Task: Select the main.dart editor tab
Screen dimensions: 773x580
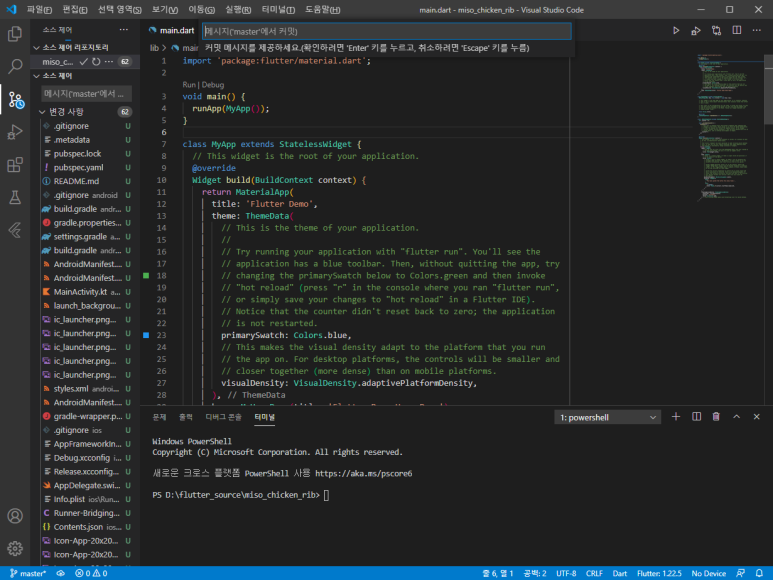Action: point(172,31)
